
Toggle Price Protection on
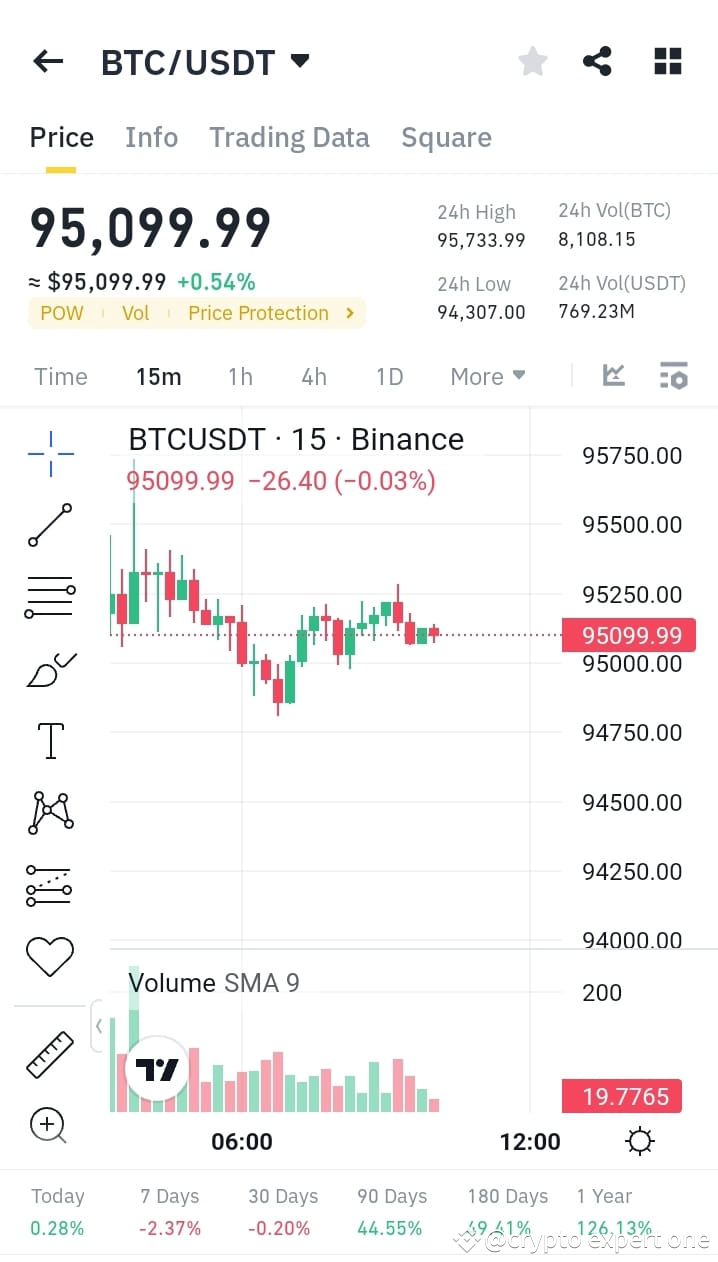pyautogui.click(x=258, y=313)
